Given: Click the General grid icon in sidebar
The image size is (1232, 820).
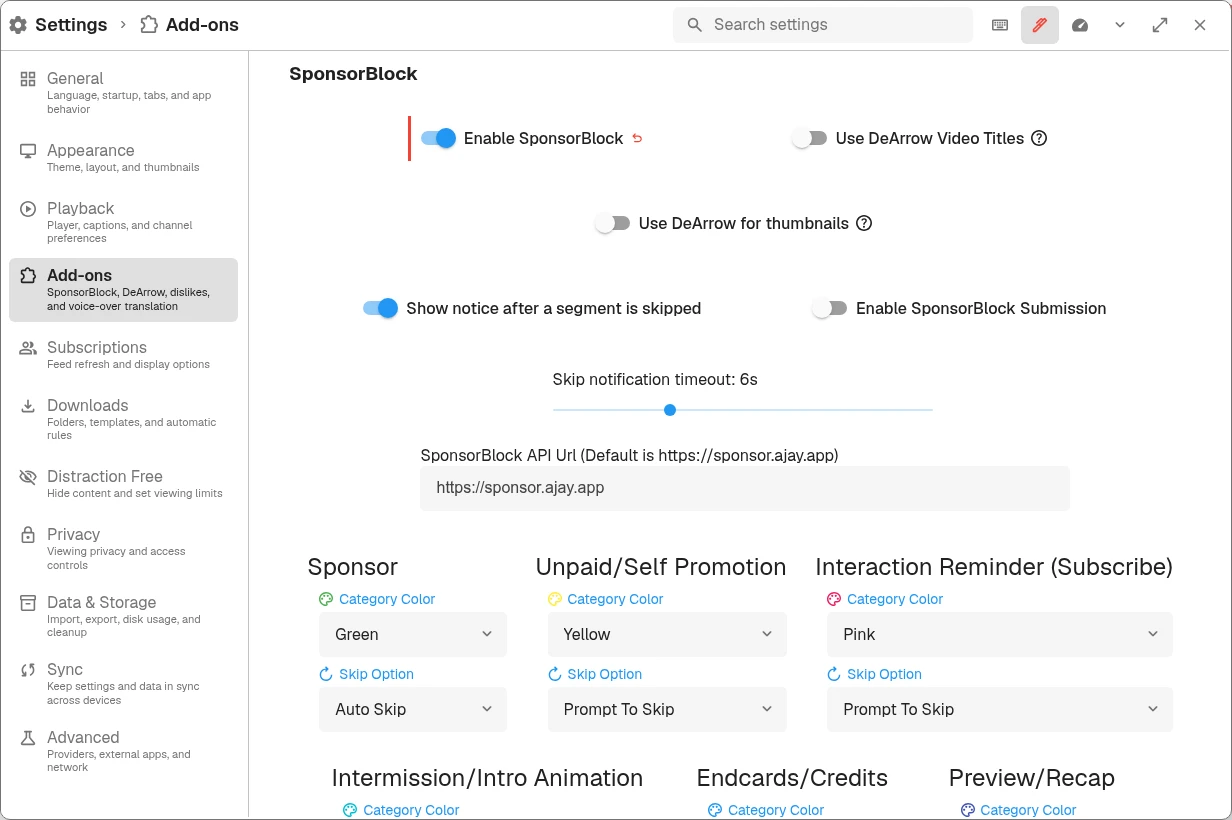Looking at the screenshot, I should (x=28, y=78).
